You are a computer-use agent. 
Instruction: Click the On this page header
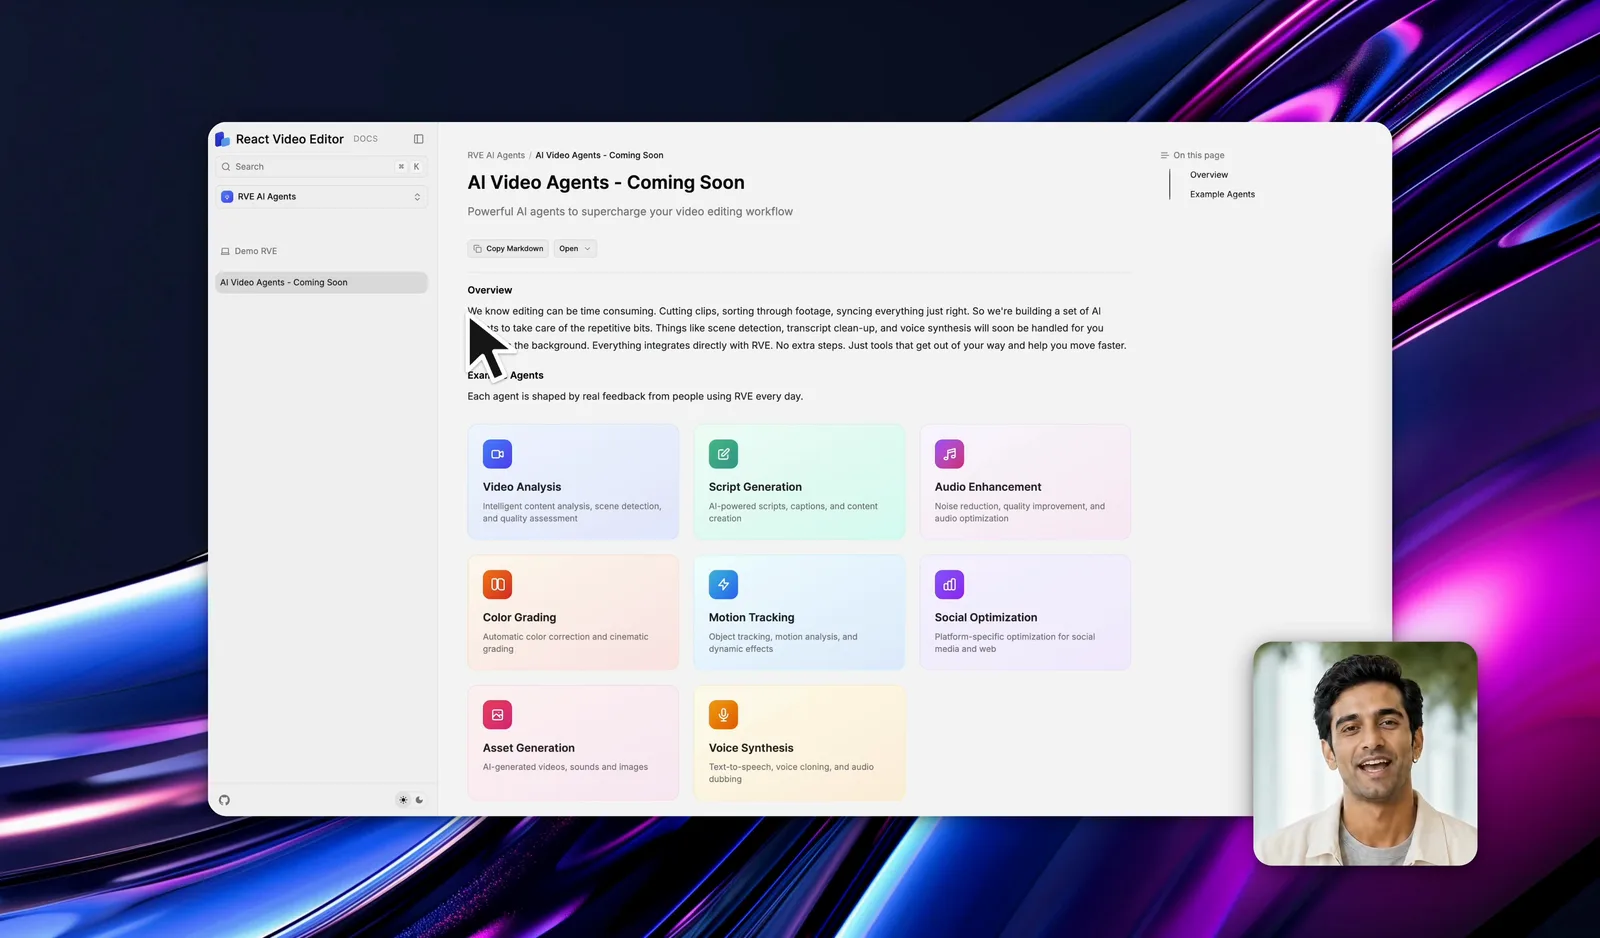[x=1192, y=156]
